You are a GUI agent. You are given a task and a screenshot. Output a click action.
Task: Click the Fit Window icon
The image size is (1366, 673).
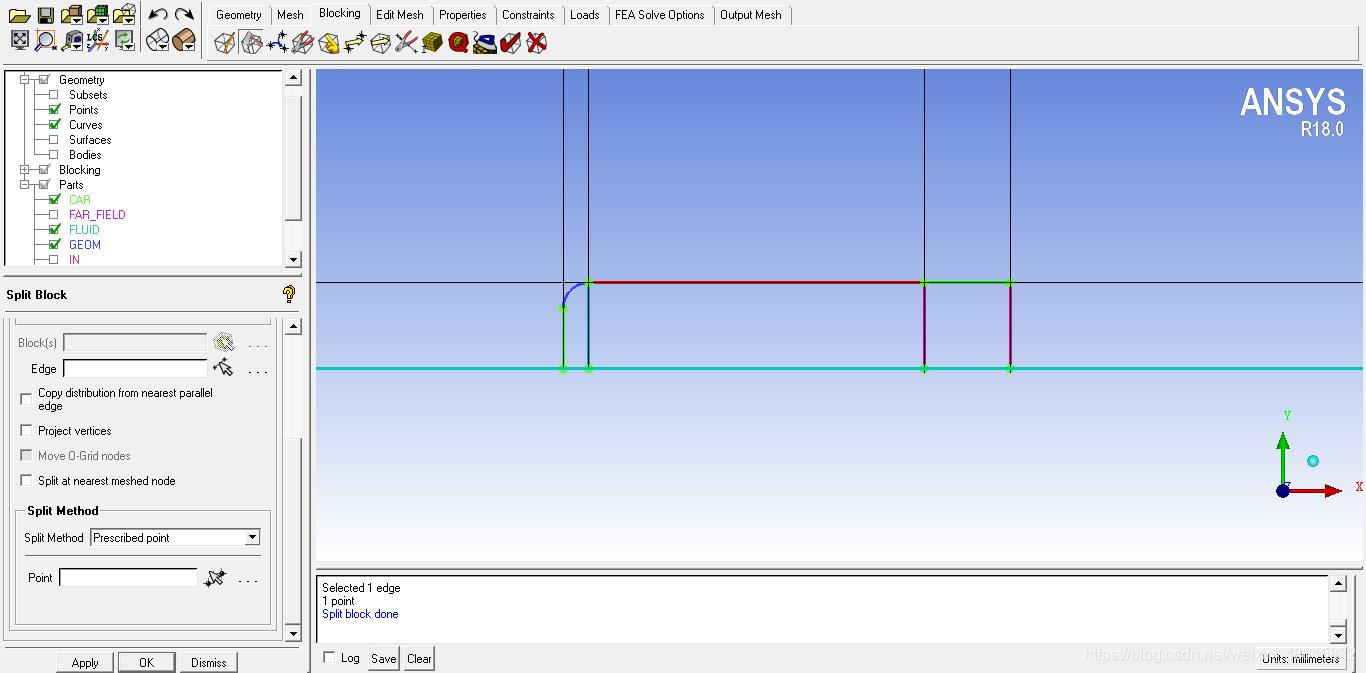point(19,40)
